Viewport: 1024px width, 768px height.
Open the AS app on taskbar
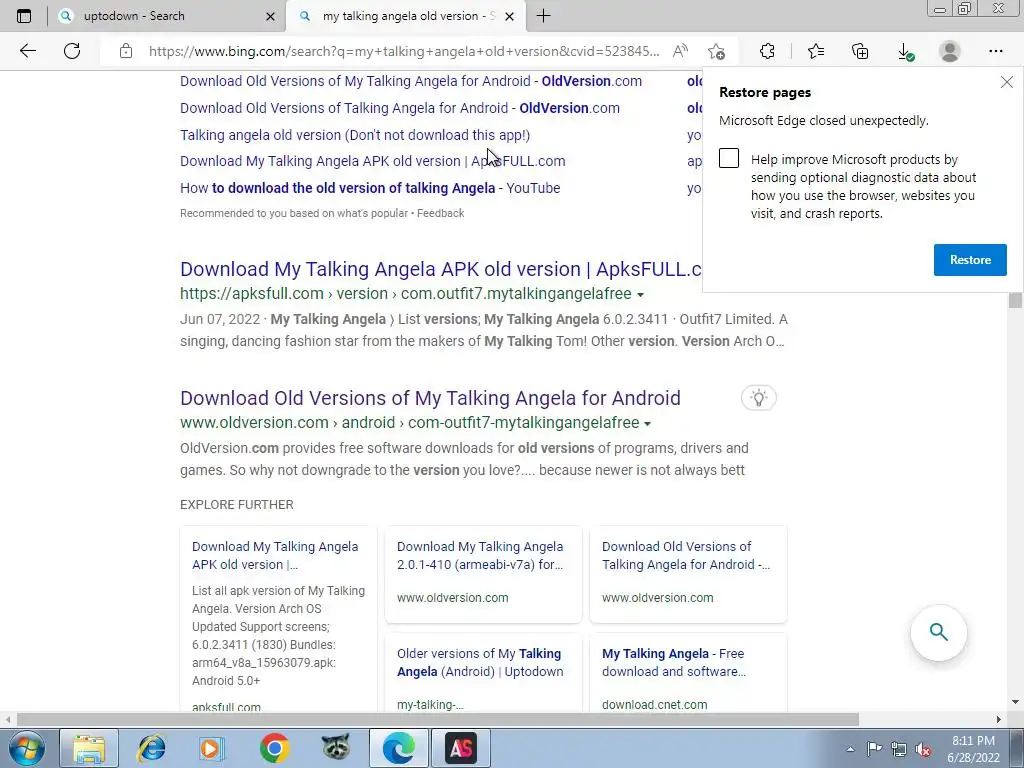point(461,748)
